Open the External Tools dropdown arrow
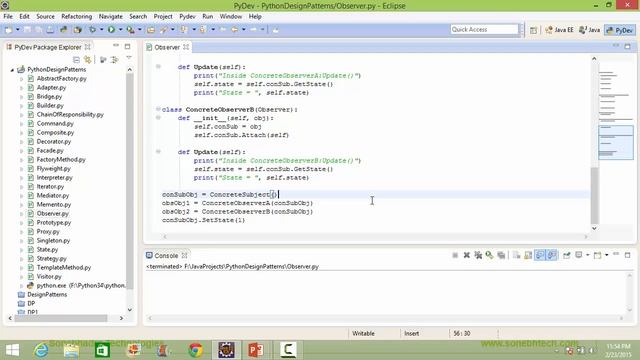Screen dimensions: 640x360 140,30
